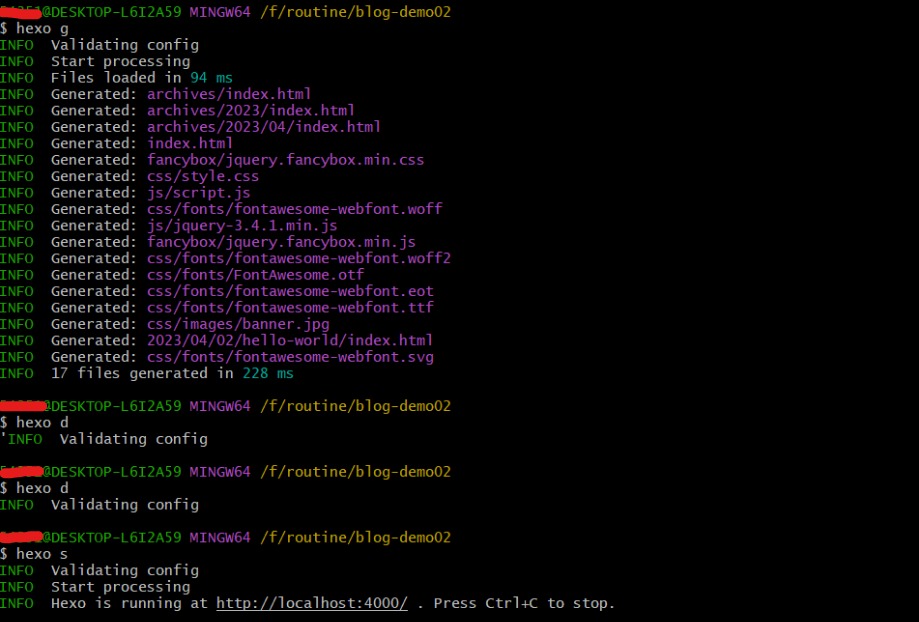The width and height of the screenshot is (919, 622).
Task: Select the 2023/04/02/hello-world/index.html path
Action: tap(290, 340)
